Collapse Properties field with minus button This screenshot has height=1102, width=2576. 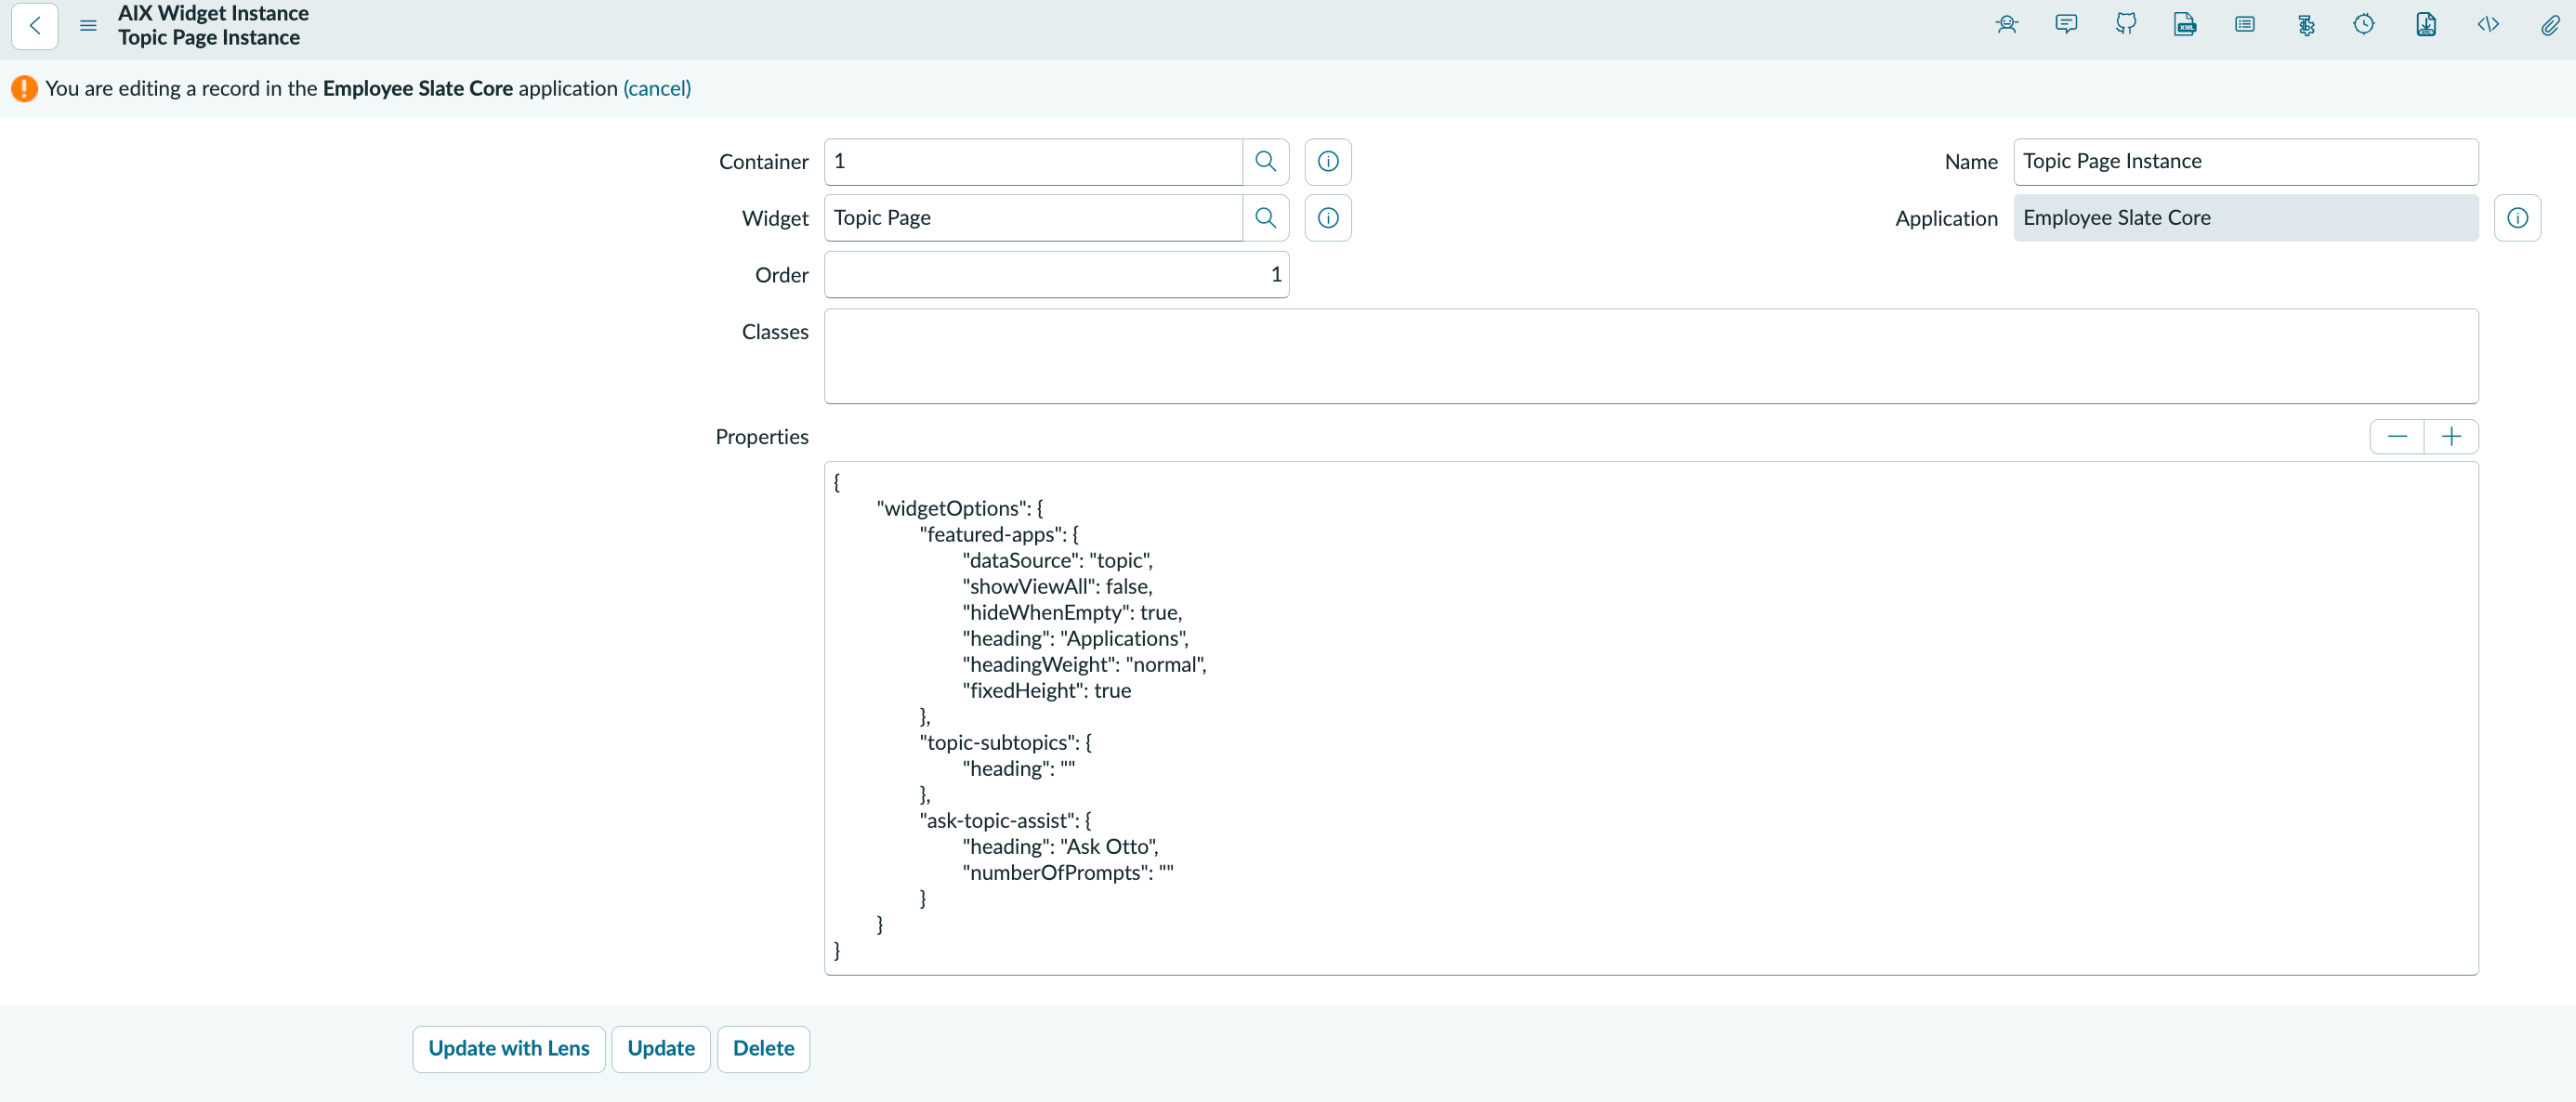click(2397, 437)
